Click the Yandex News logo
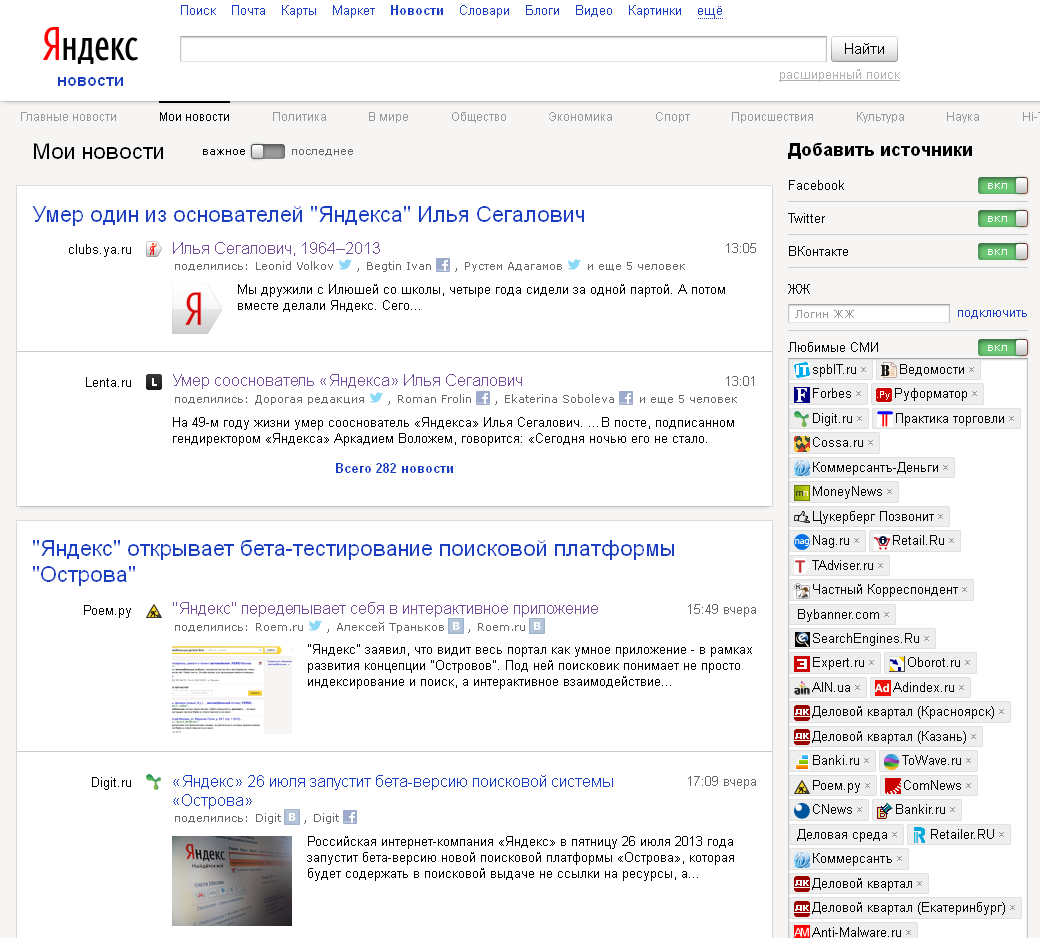Image resolution: width=1040 pixels, height=938 pixels. [90, 56]
